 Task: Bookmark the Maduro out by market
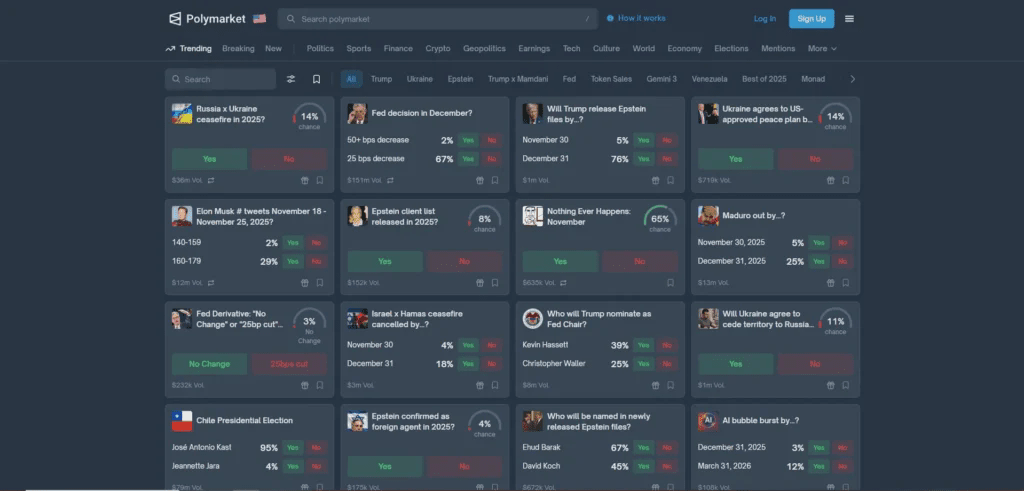click(846, 283)
